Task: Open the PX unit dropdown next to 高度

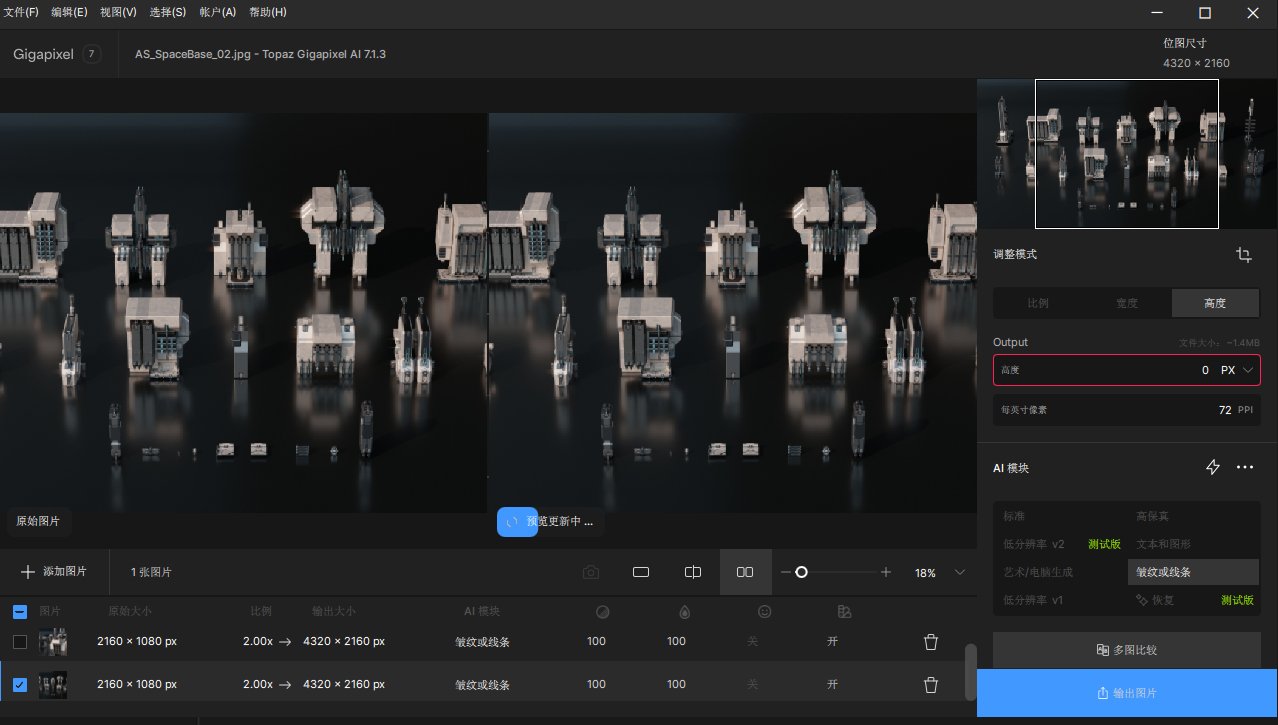Action: click(1247, 369)
